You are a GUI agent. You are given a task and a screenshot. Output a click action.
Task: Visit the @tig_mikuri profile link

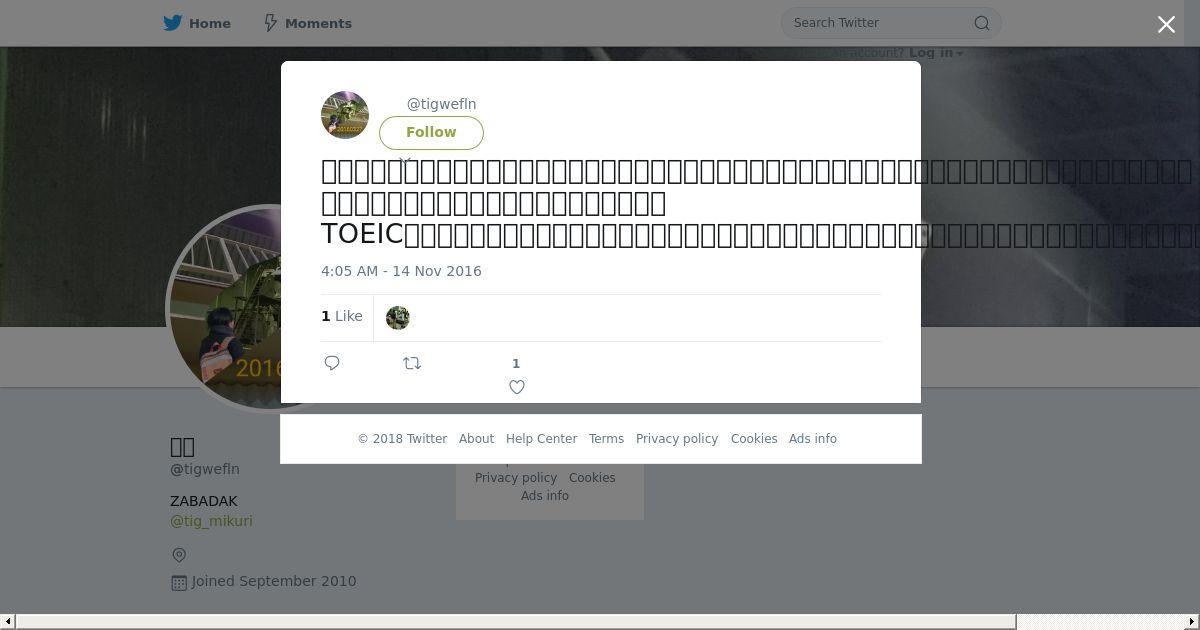211,521
